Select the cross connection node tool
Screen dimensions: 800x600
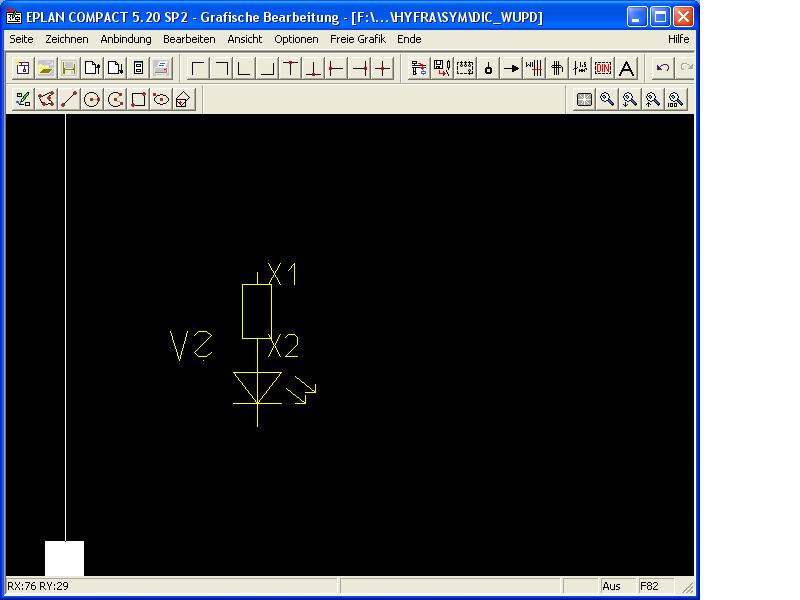(x=383, y=68)
